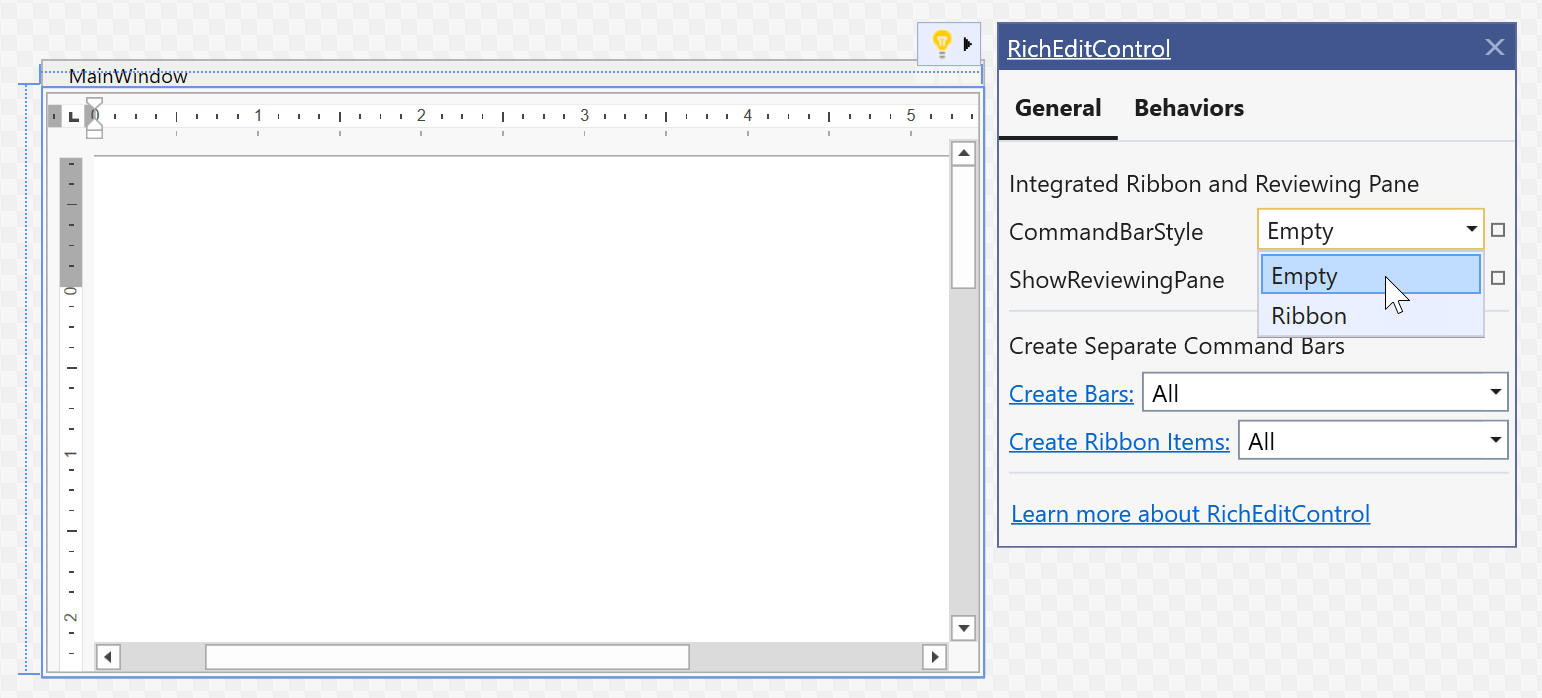Collapse the CommandBarStyle combo box
The height and width of the screenshot is (698, 1542).
[1471, 230]
